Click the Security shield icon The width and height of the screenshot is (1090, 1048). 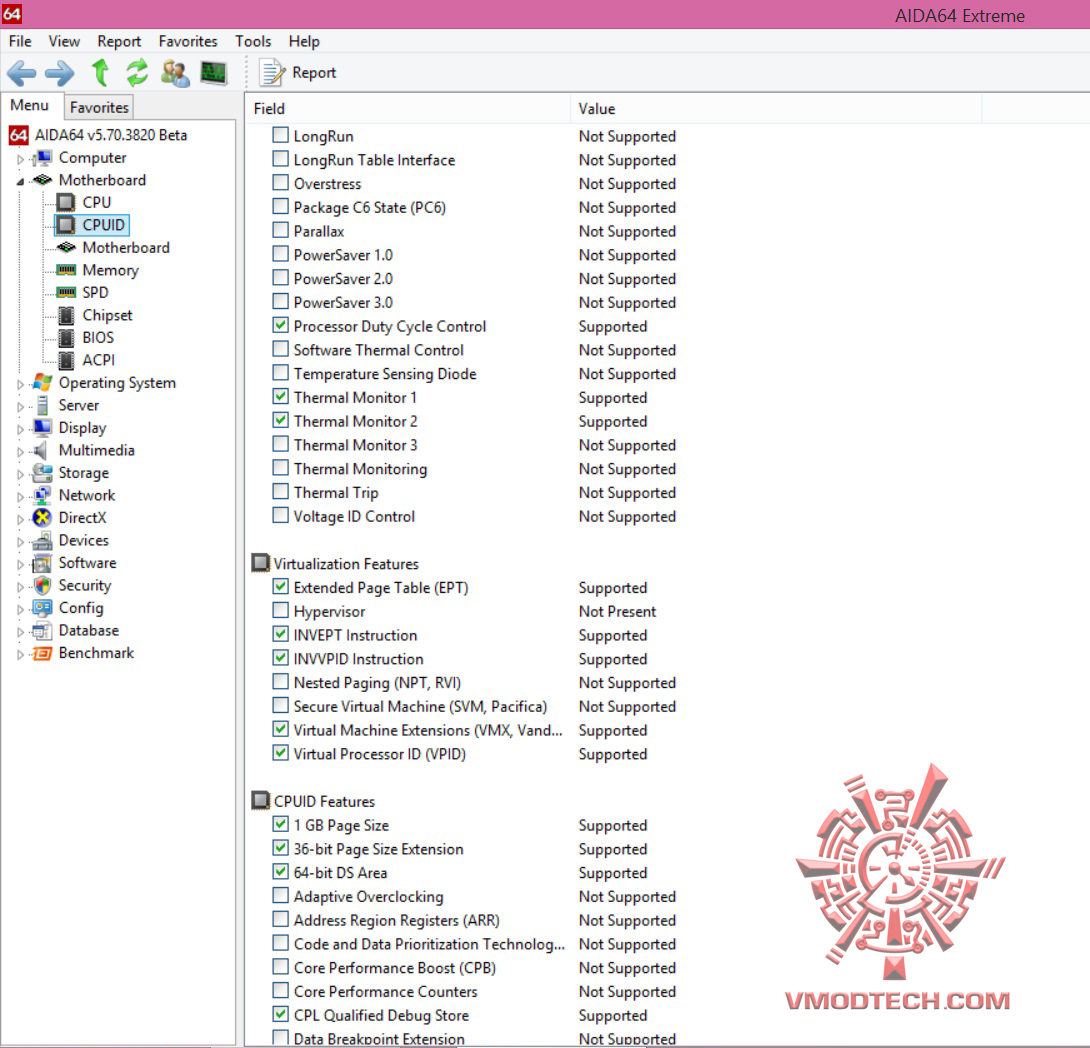tap(42, 585)
